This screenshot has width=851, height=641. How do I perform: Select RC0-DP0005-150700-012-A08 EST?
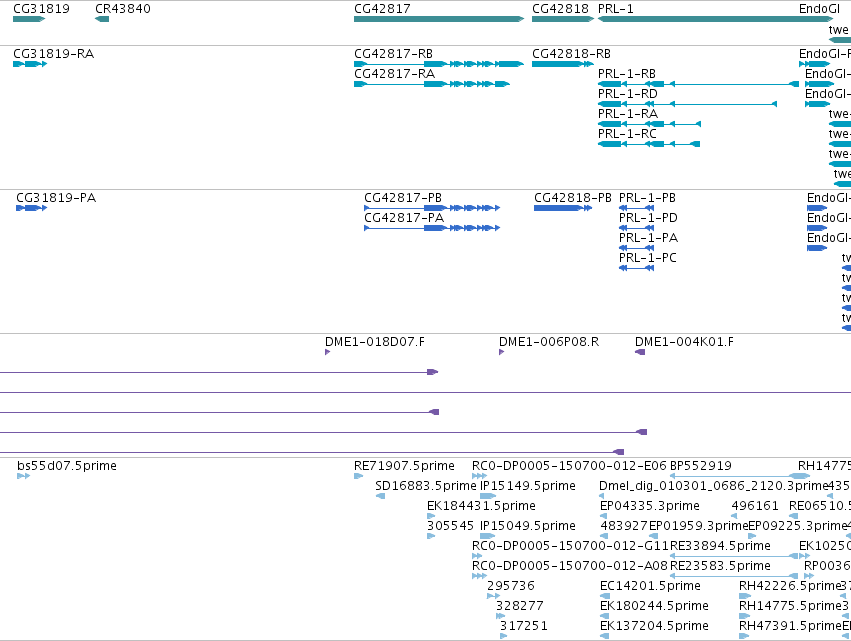[x=479, y=576]
